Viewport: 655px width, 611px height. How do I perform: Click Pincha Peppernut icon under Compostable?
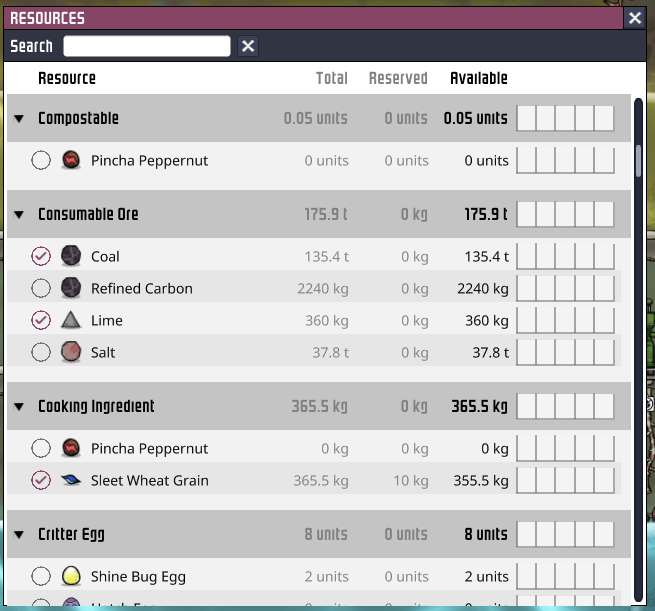coord(70,160)
